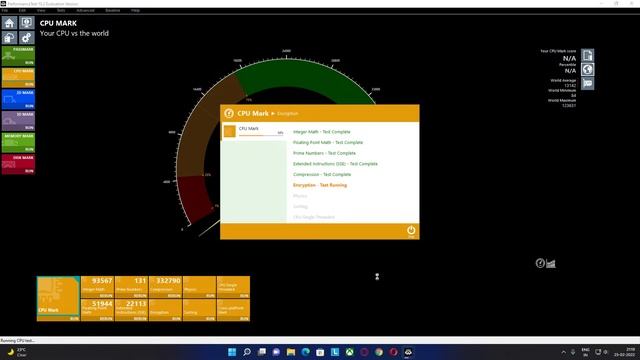
Task: Click 'Encryption - Test Running' line
Action: click(x=320, y=185)
